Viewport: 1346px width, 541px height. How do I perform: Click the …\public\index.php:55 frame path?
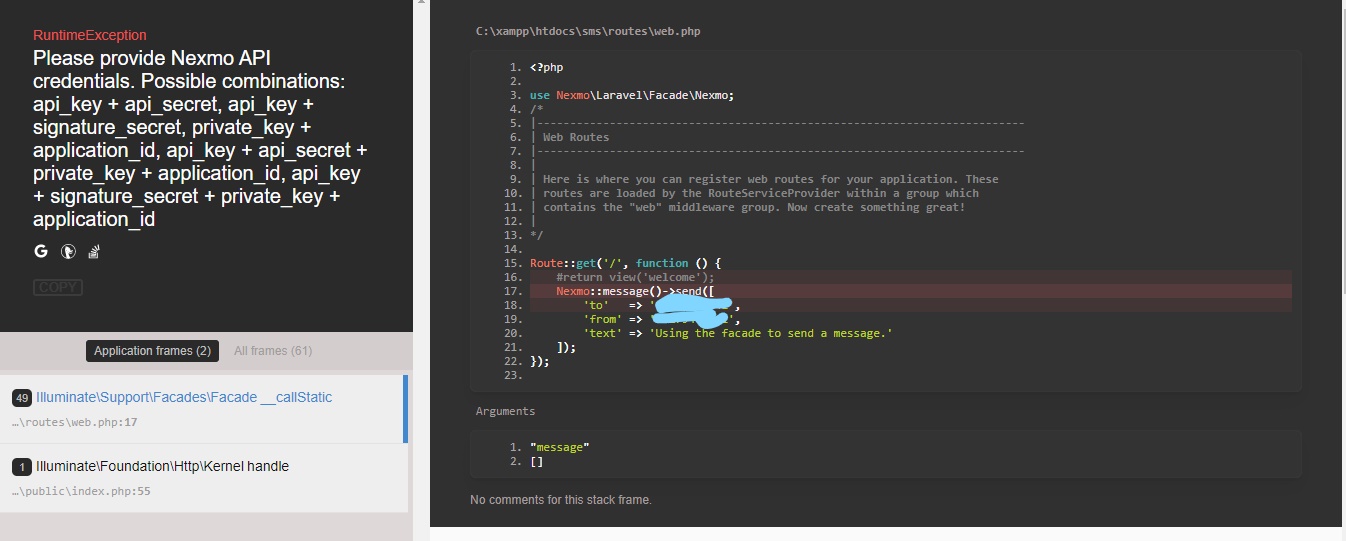pos(81,491)
